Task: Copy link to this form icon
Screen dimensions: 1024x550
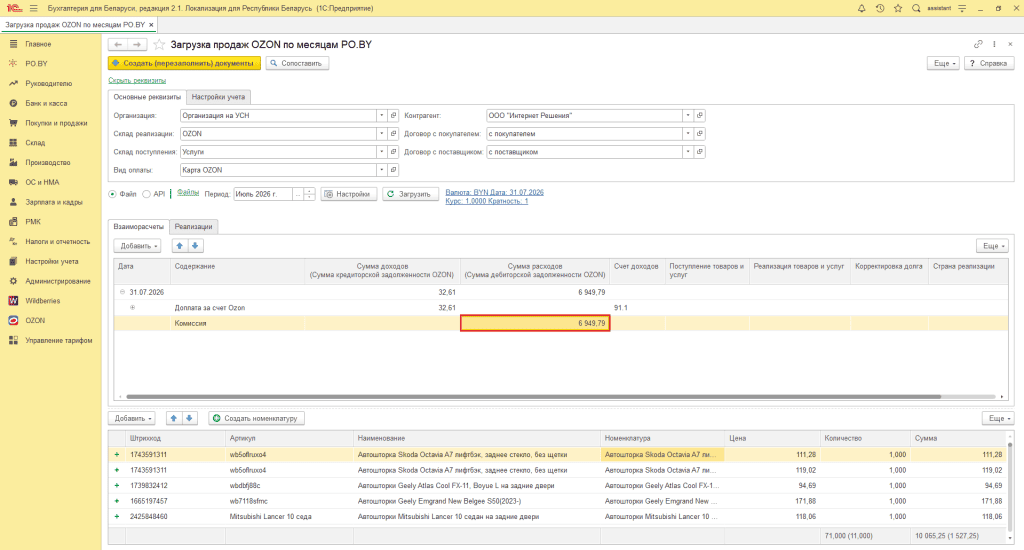Action: click(x=978, y=44)
